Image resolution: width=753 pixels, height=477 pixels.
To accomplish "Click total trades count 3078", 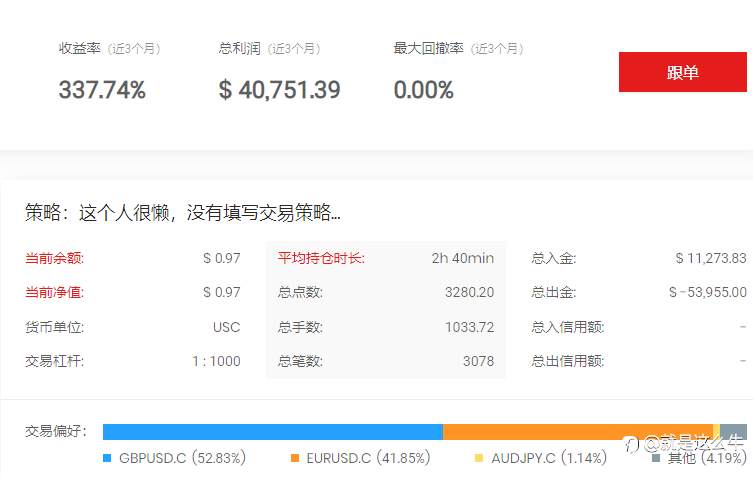I will (x=478, y=361).
